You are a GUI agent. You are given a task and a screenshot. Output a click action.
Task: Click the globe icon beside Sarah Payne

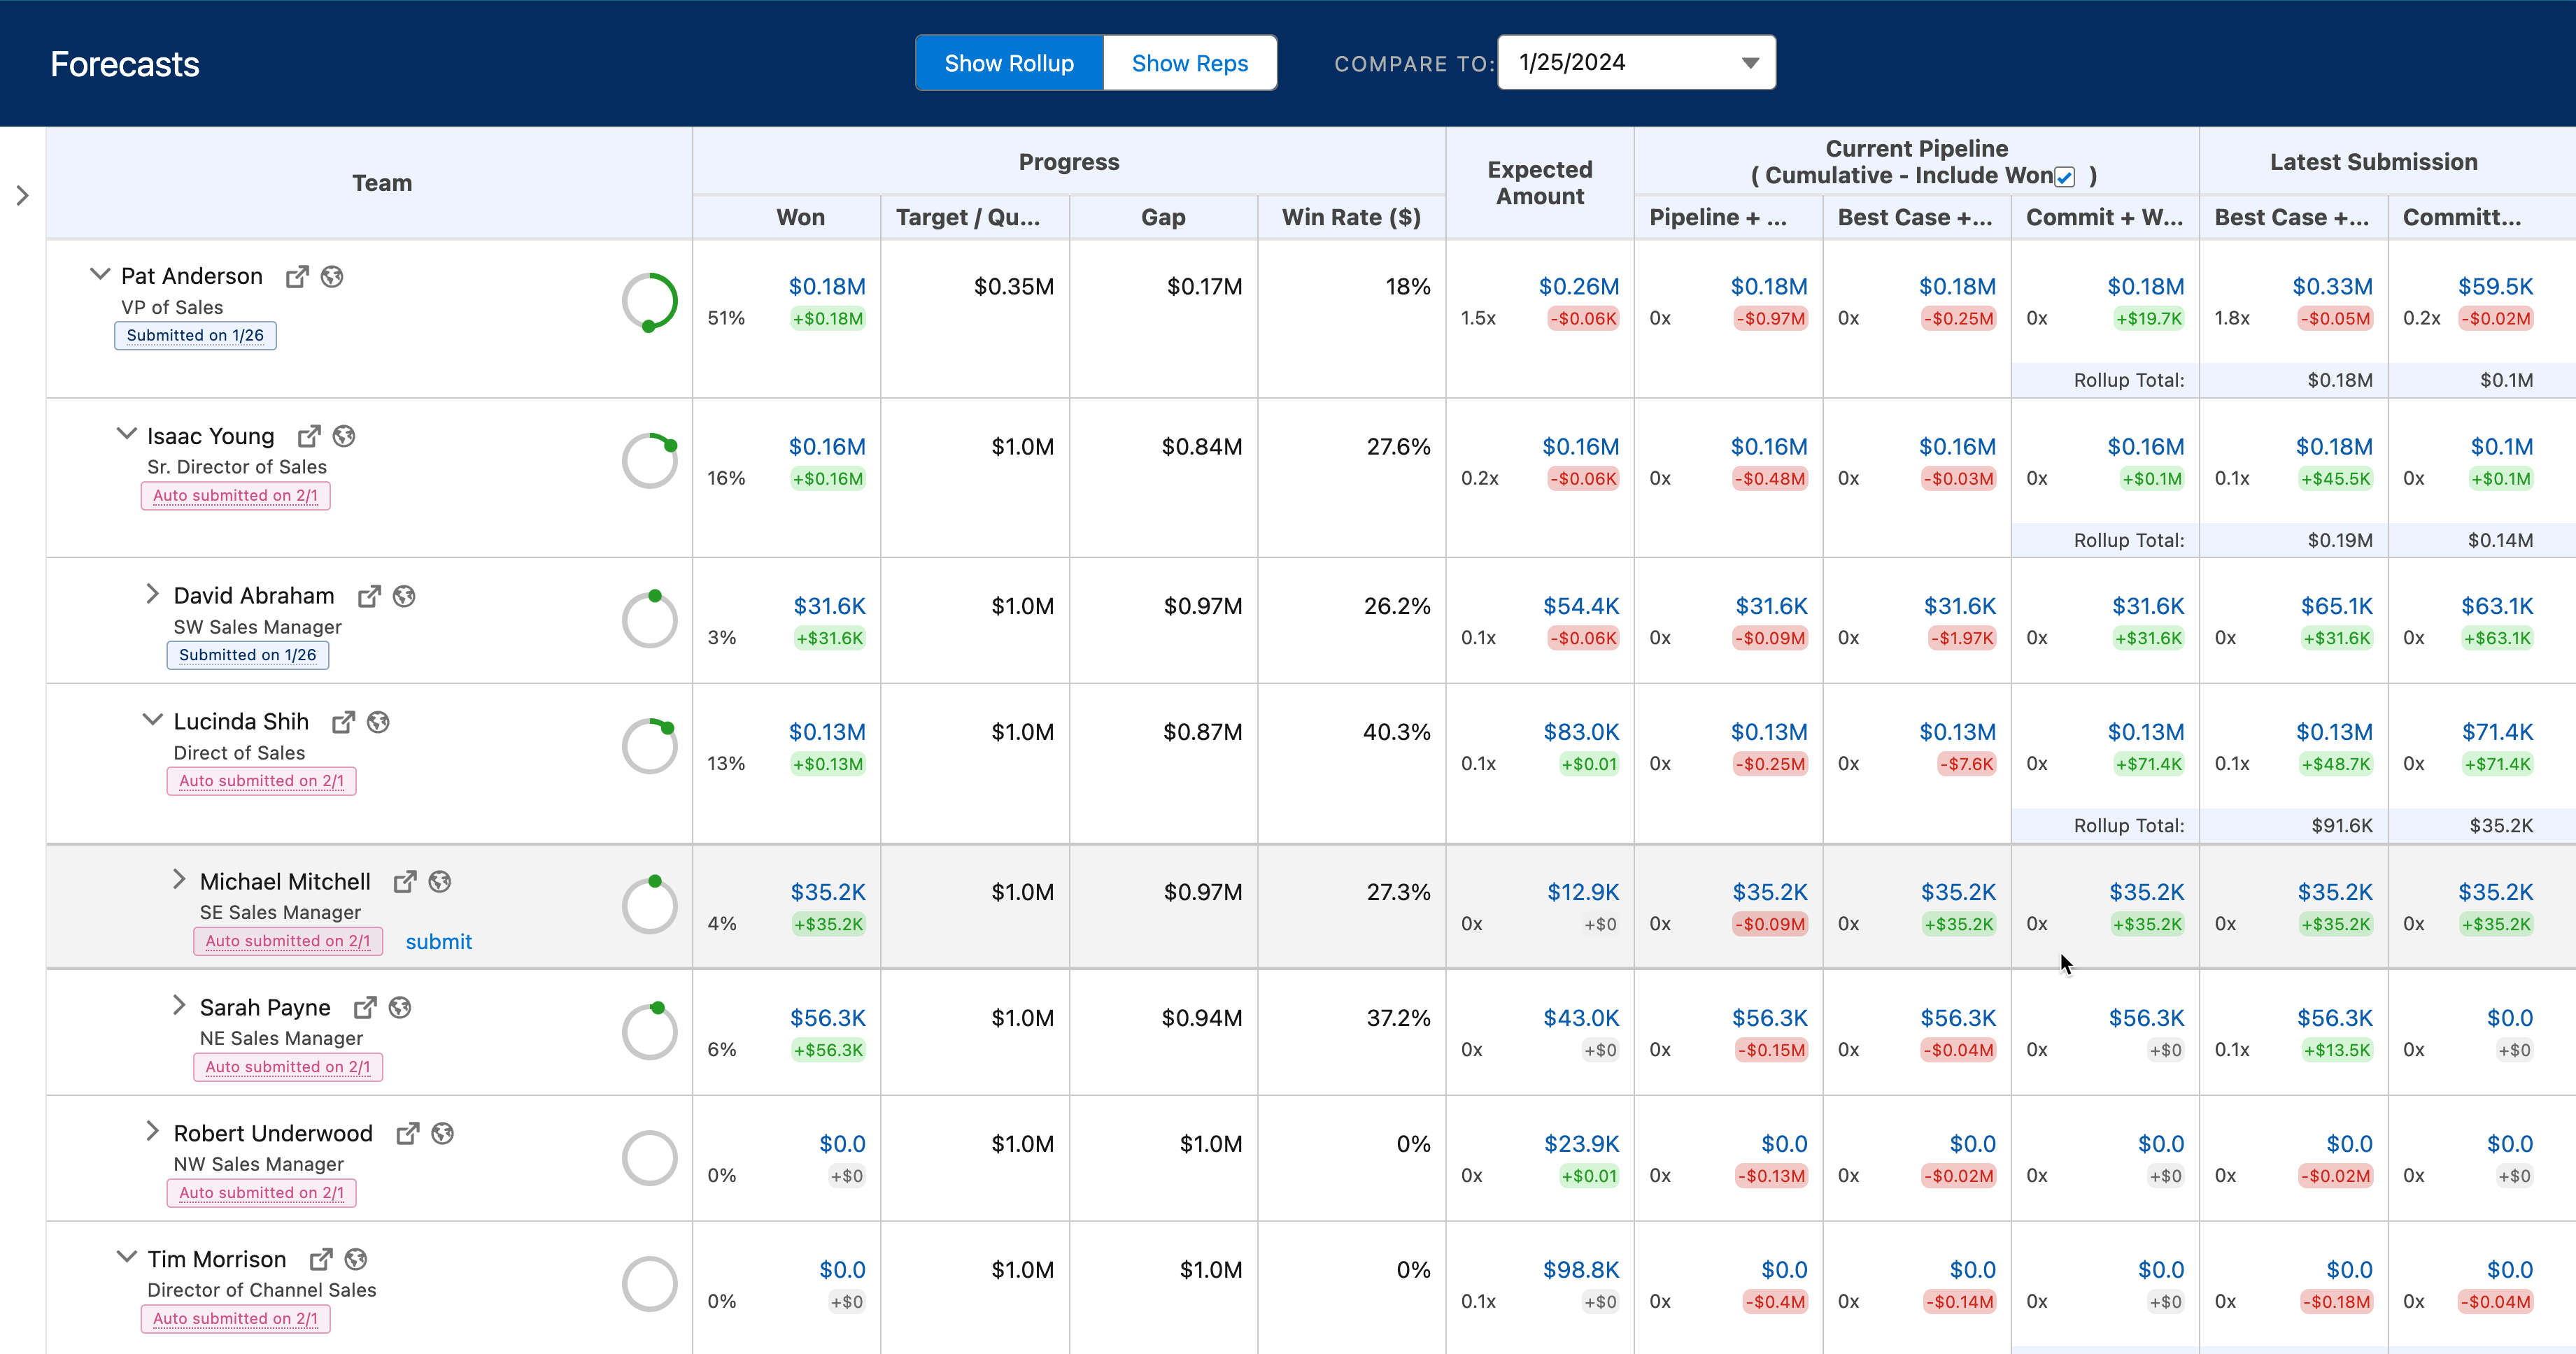tap(400, 1008)
